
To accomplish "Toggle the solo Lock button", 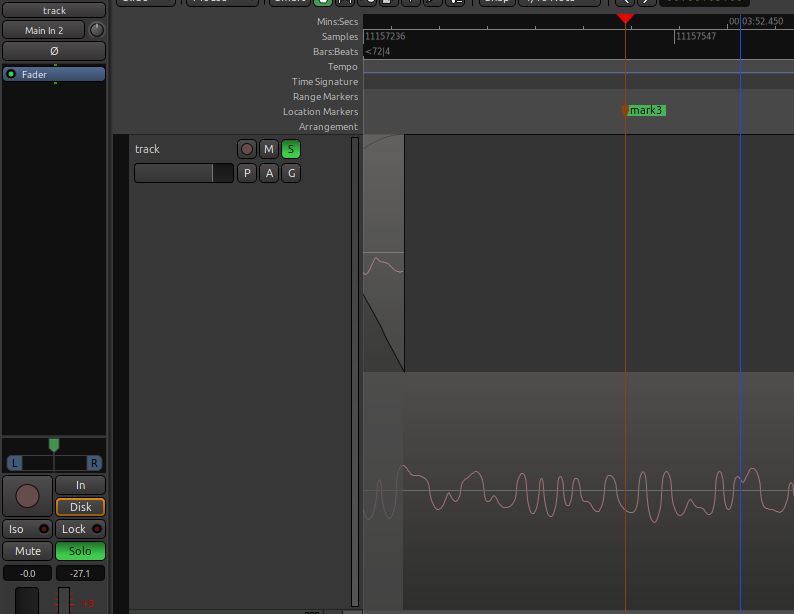I will 80,529.
